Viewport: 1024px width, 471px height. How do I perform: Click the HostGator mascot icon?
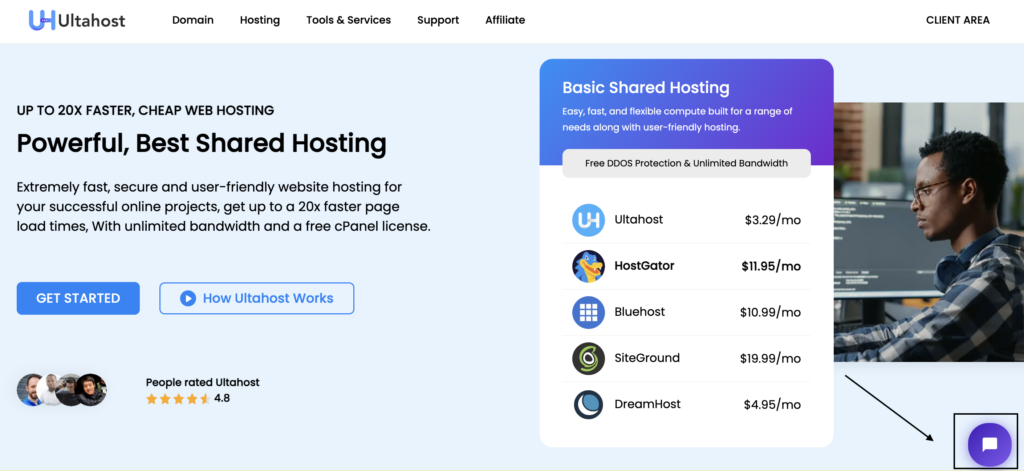588,266
